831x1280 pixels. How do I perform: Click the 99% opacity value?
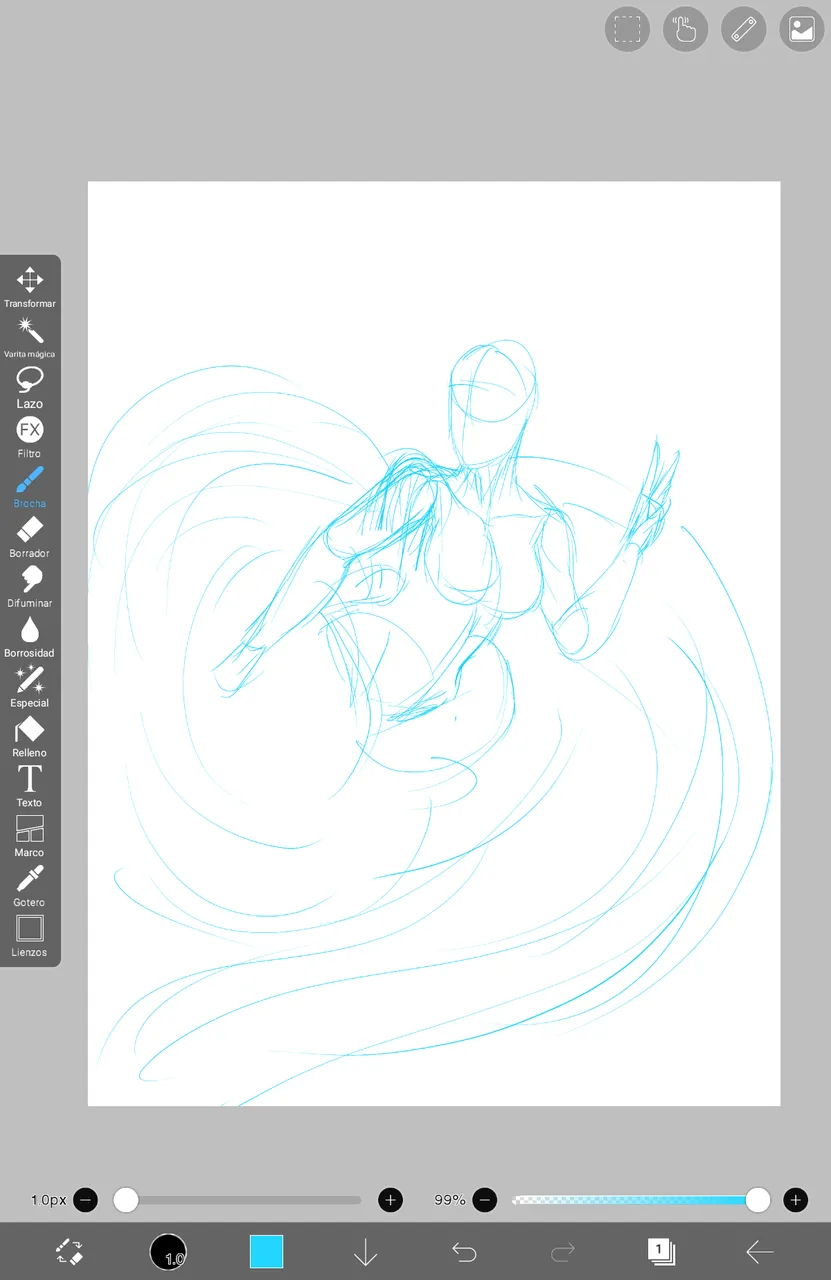pyautogui.click(x=450, y=1200)
